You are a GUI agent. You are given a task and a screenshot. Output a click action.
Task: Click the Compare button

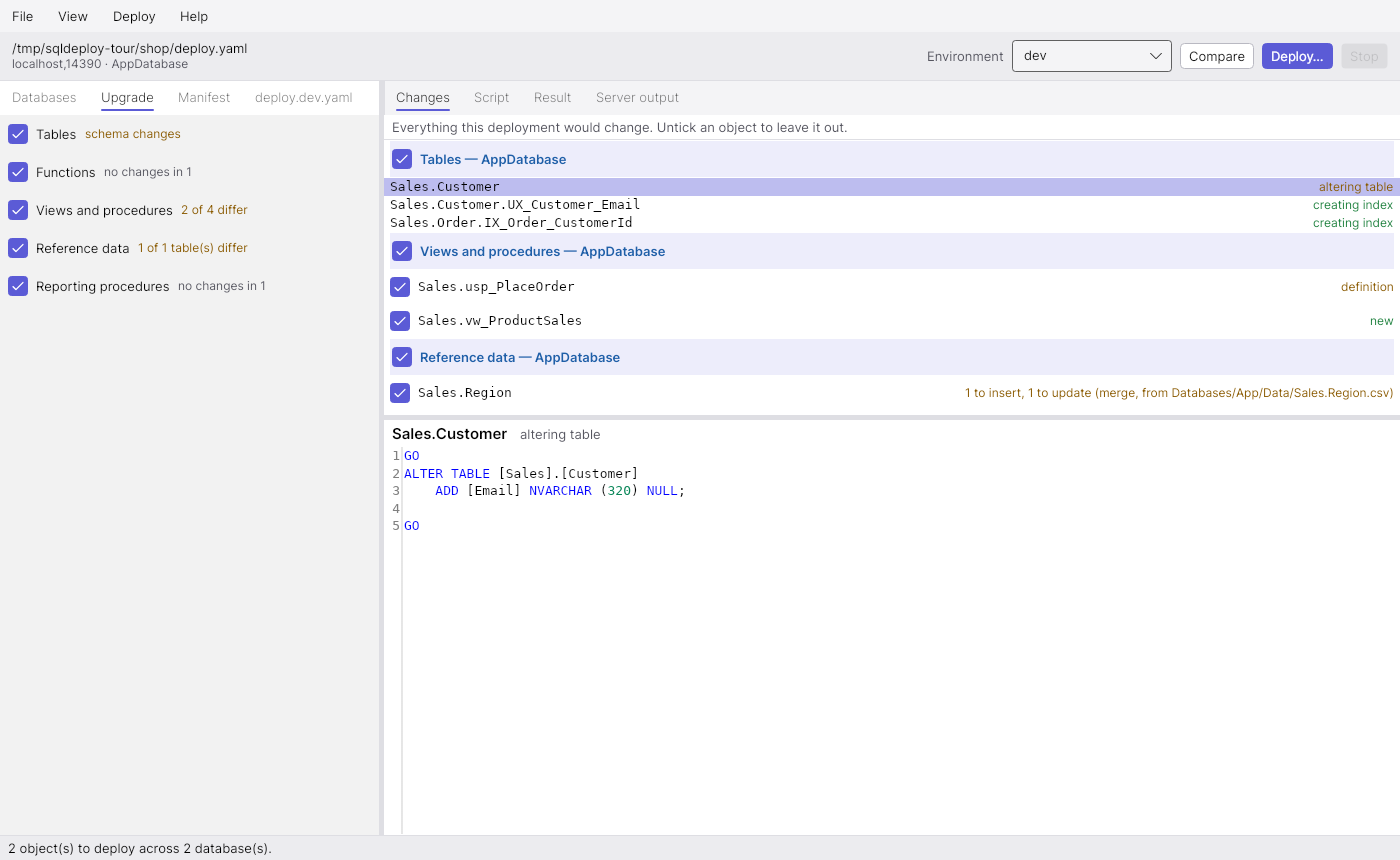click(x=1217, y=56)
